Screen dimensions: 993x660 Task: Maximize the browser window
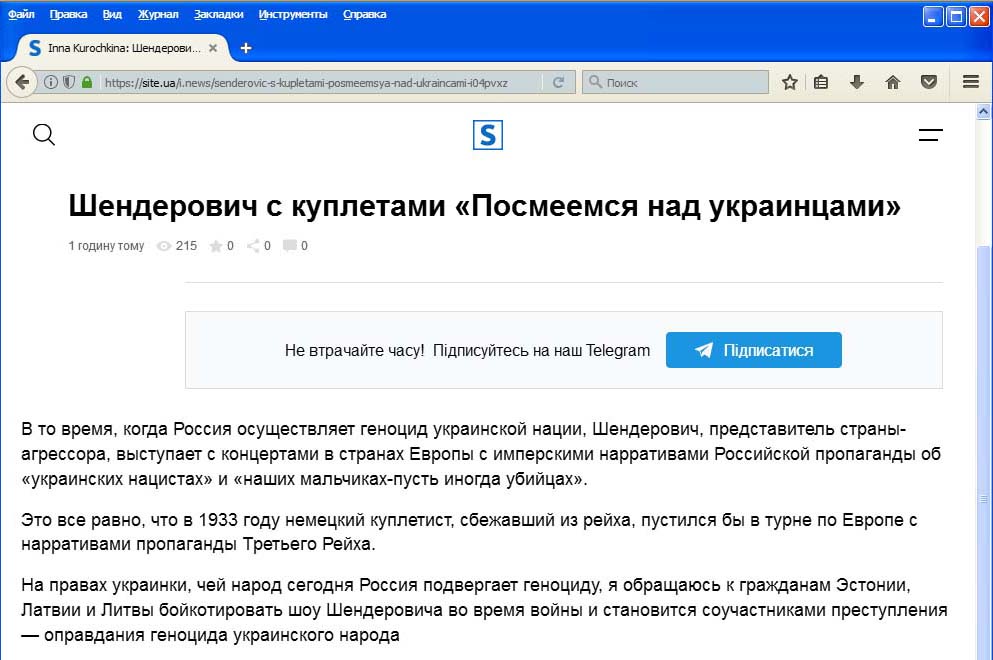click(x=956, y=16)
